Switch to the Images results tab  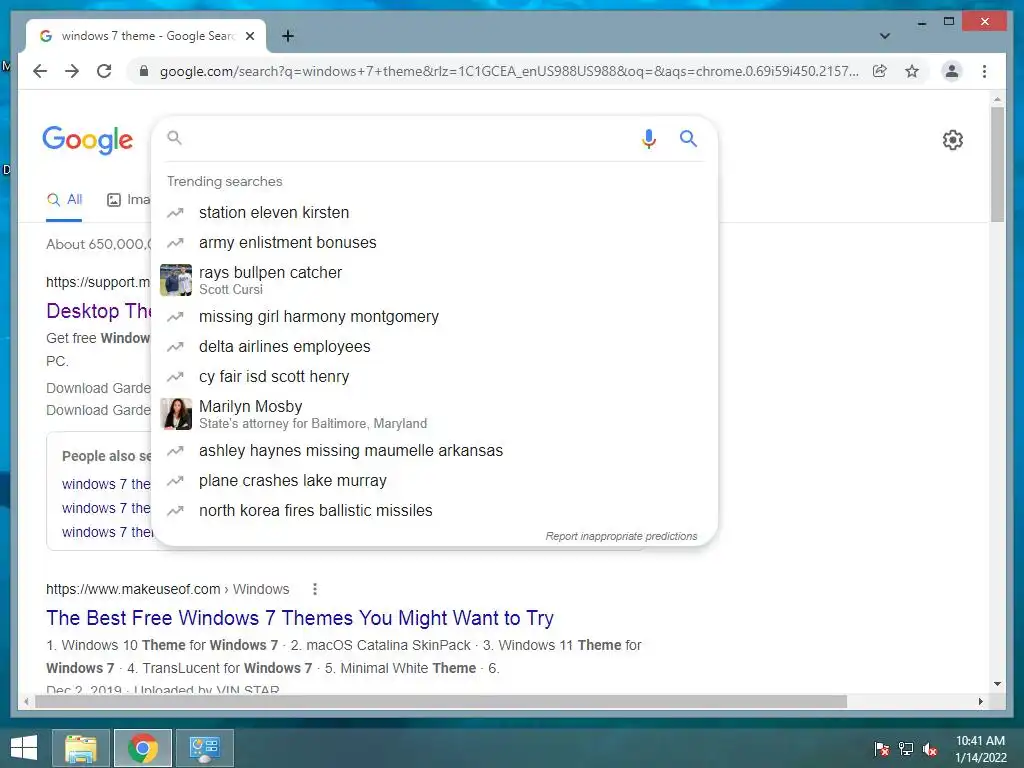pos(128,200)
